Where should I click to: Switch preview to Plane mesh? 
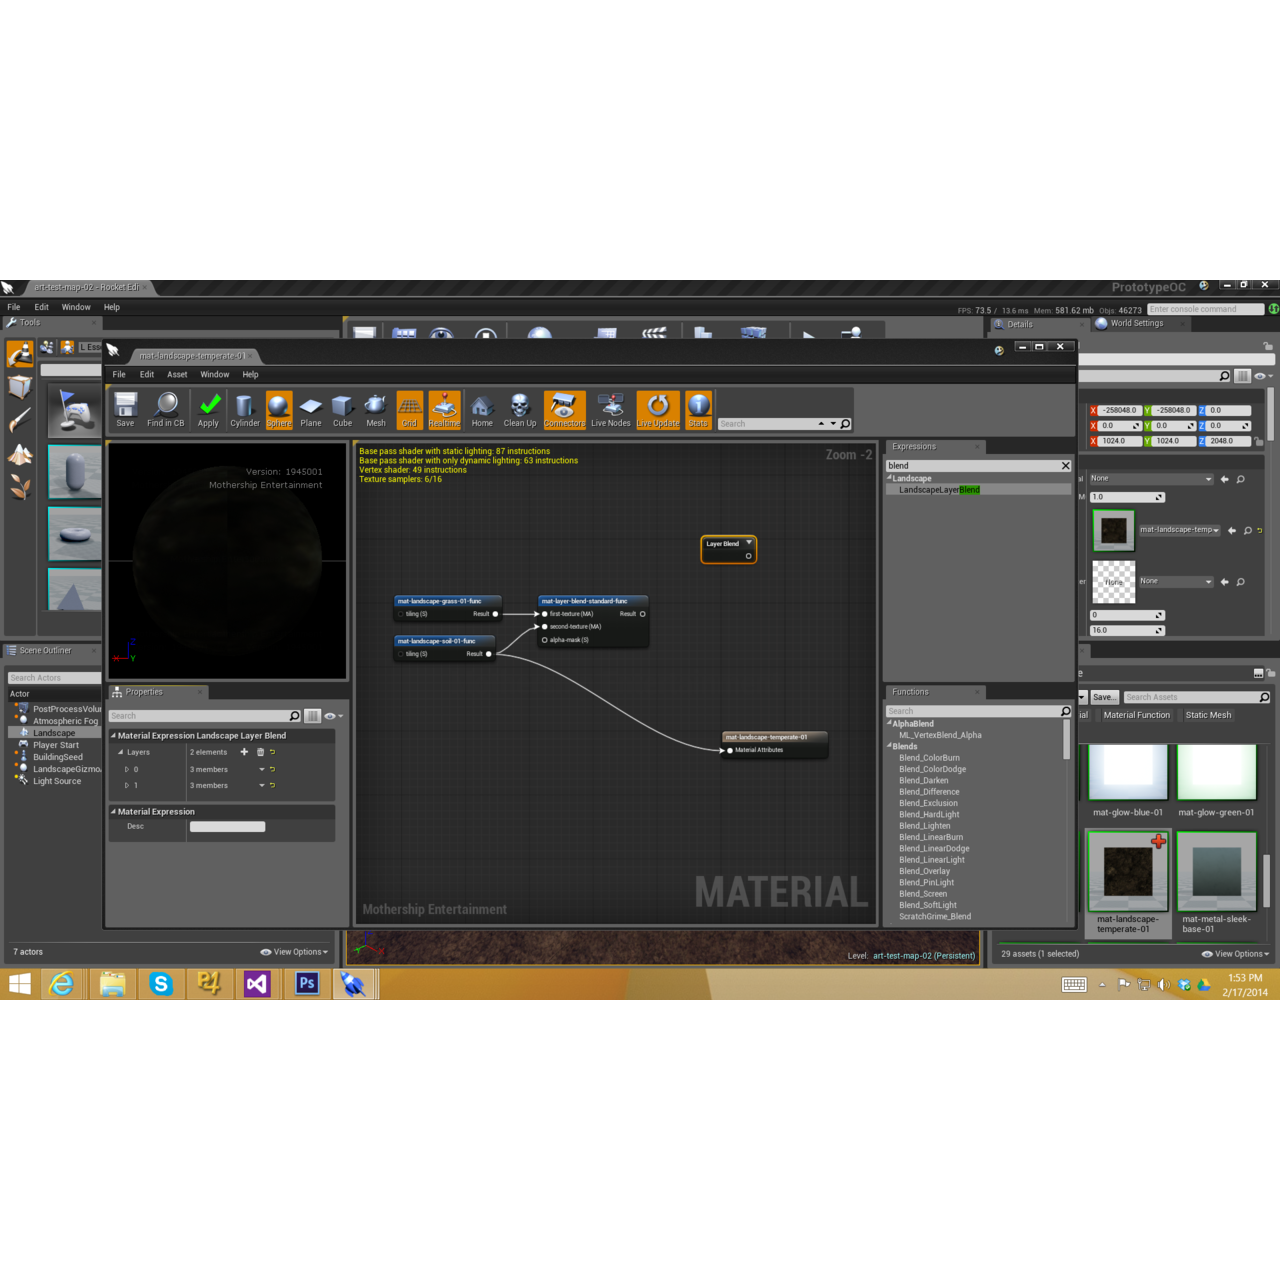(311, 407)
